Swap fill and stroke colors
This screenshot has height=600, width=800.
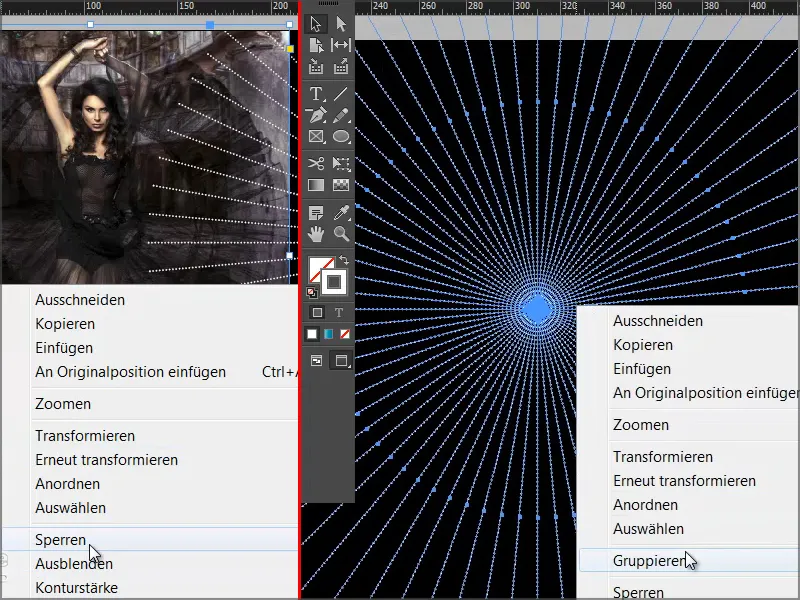tap(344, 260)
